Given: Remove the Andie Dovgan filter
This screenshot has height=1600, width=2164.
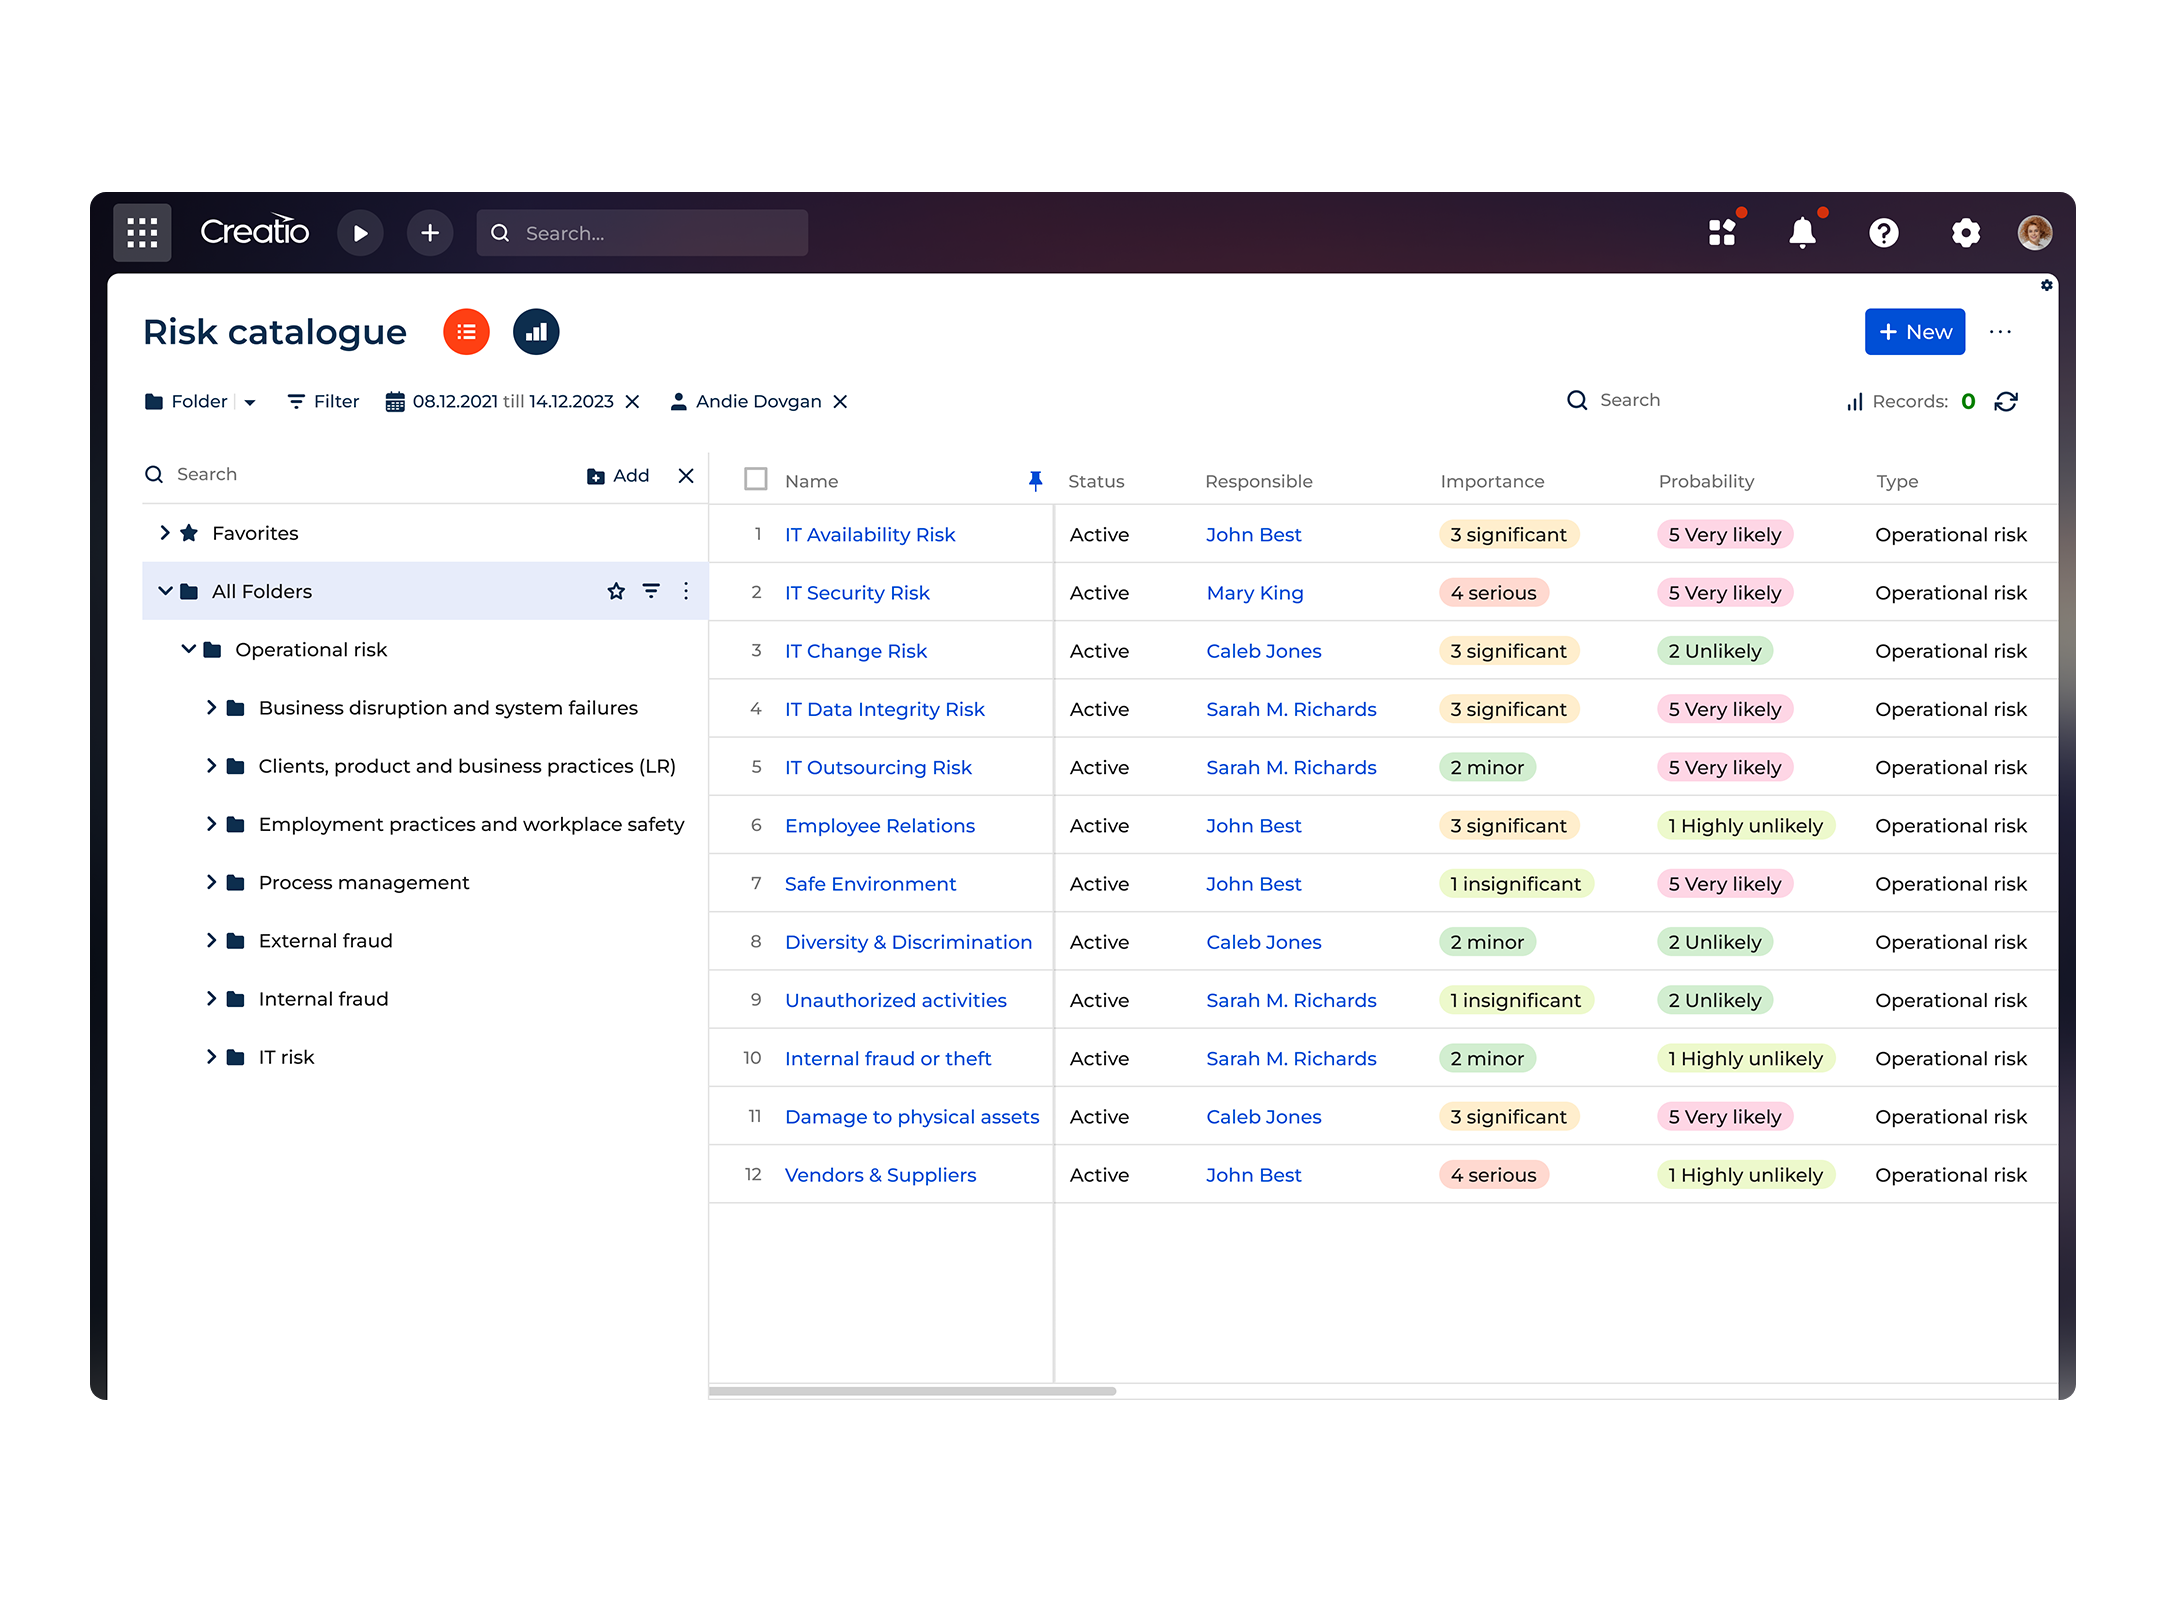Looking at the screenshot, I should coord(842,401).
